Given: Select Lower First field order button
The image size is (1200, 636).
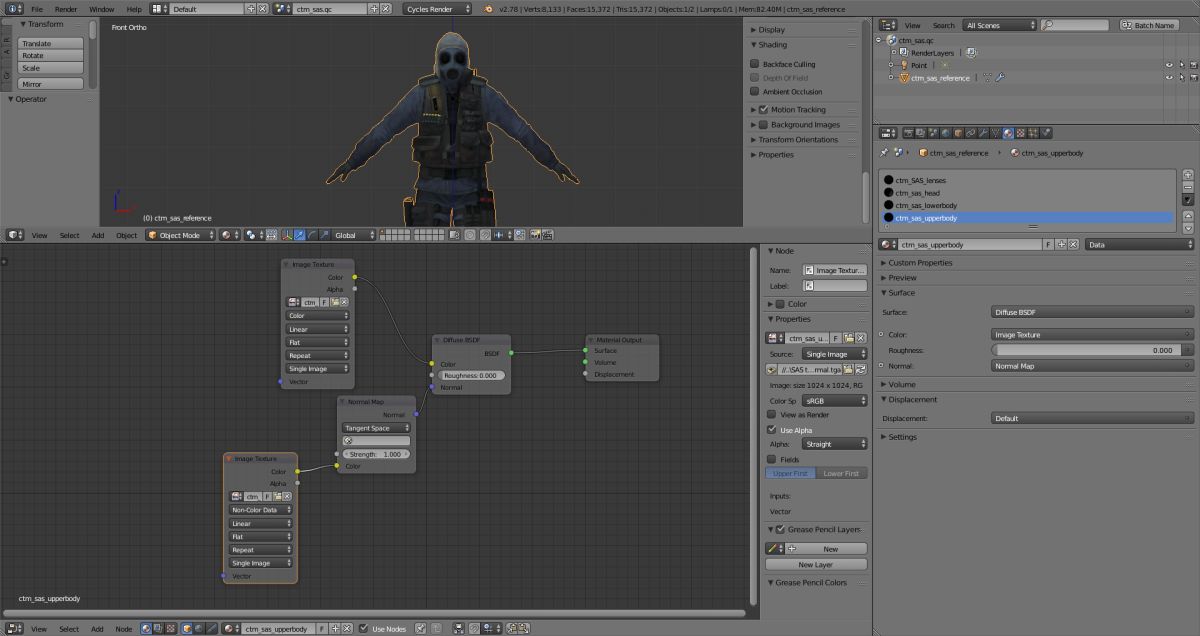Looking at the screenshot, I should point(842,473).
